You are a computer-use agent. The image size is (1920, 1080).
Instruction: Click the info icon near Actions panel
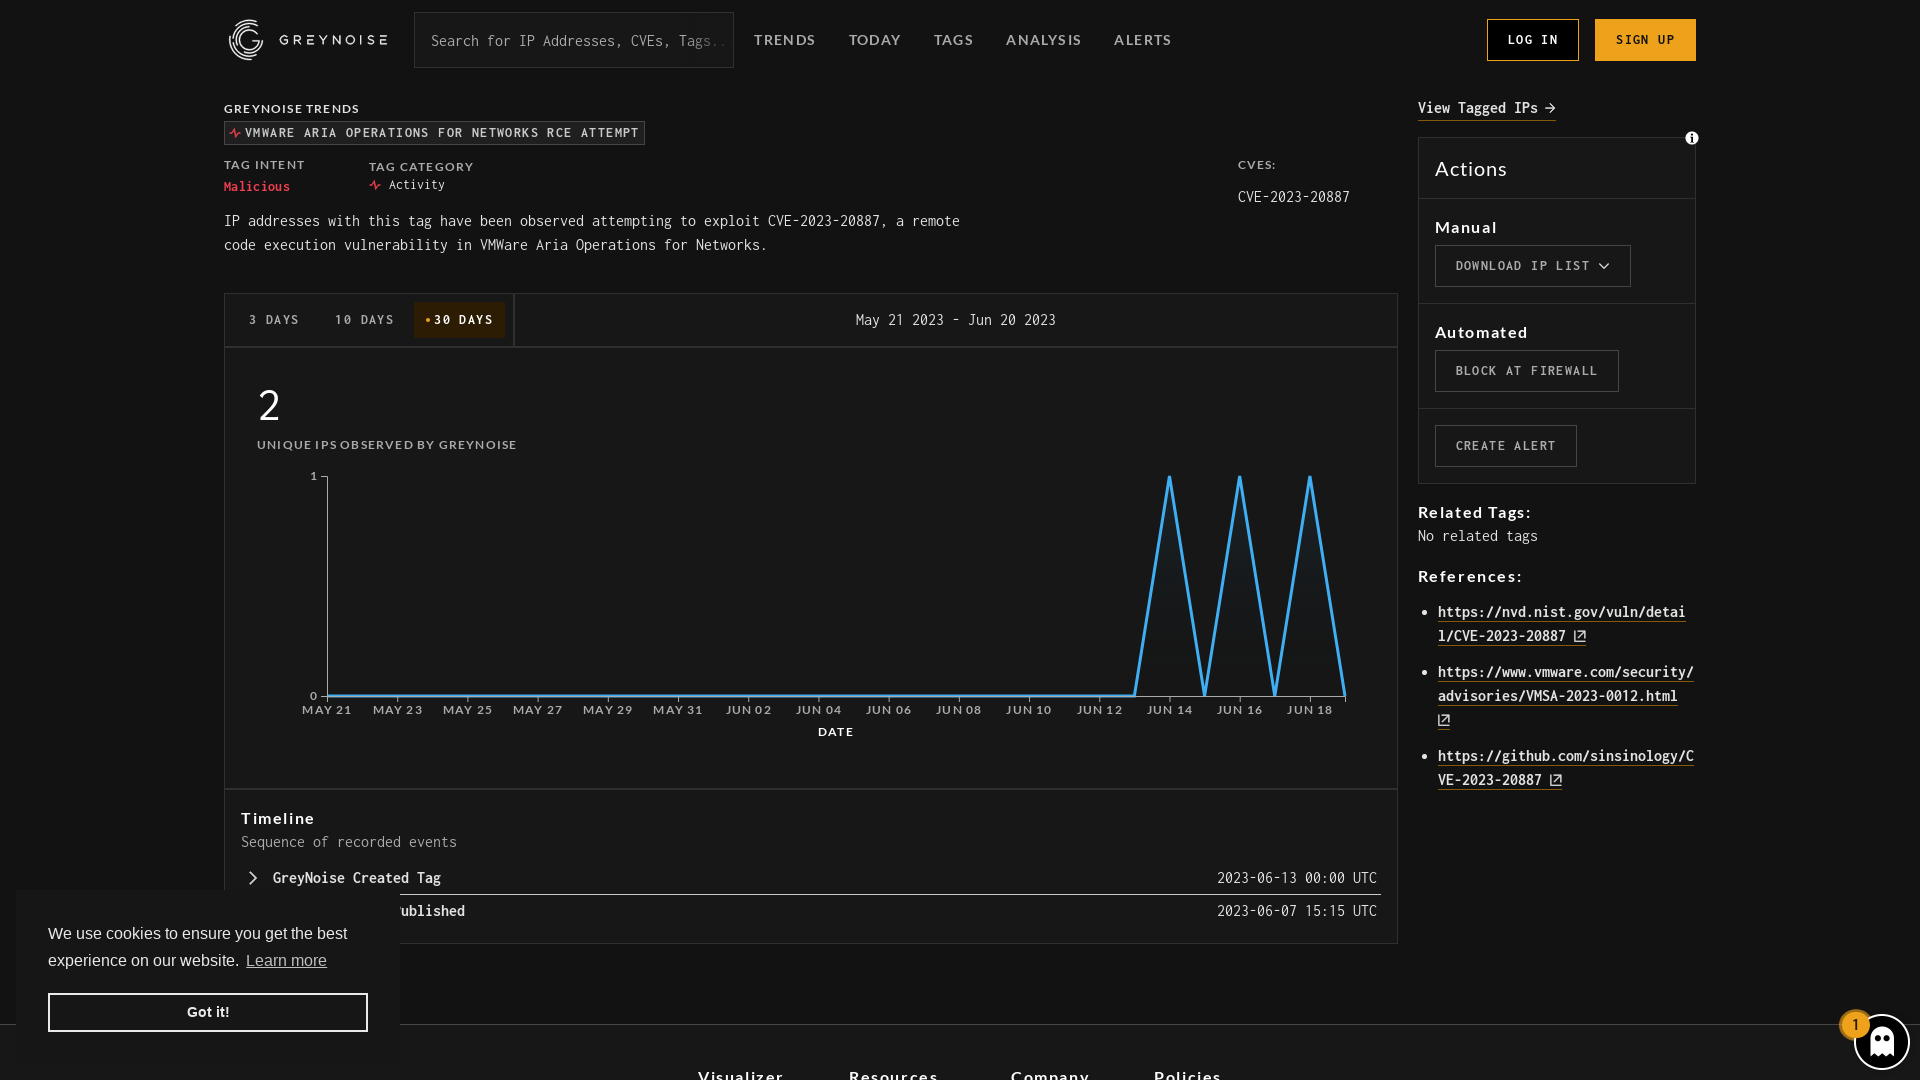click(1692, 138)
